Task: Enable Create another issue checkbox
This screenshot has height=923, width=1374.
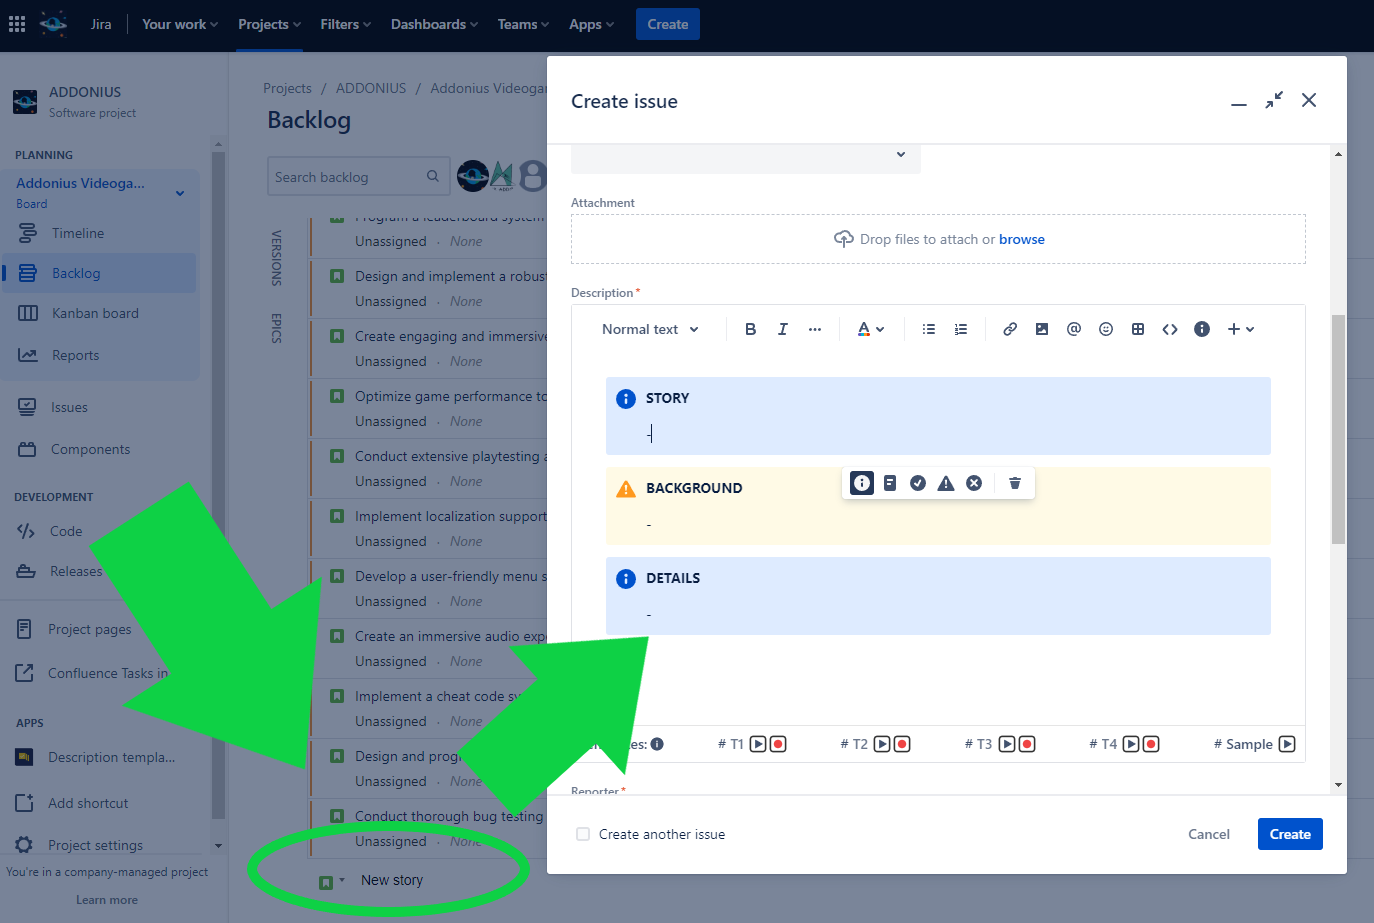Action: [x=583, y=834]
